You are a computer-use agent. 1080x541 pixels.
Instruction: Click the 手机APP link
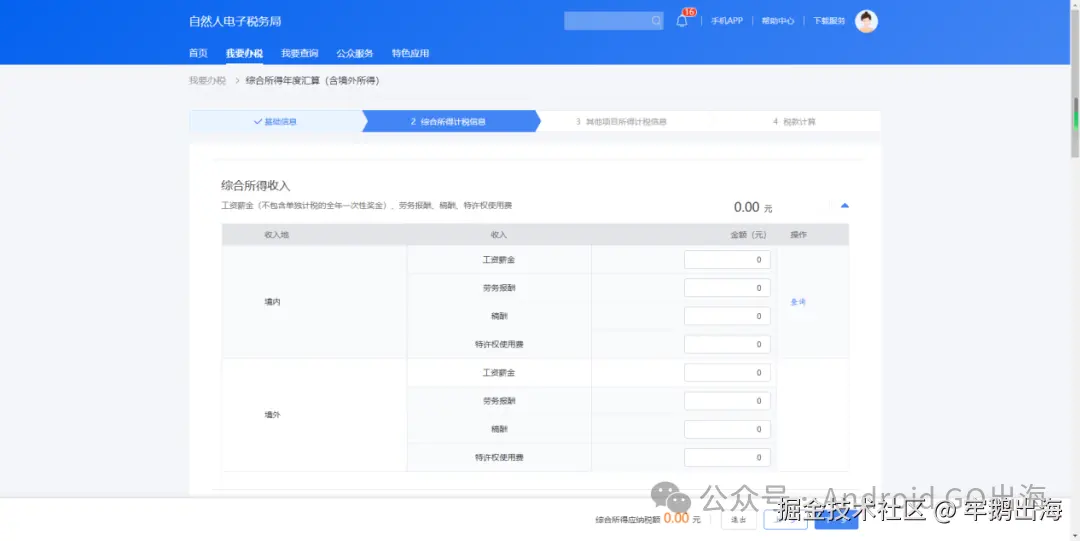point(727,21)
